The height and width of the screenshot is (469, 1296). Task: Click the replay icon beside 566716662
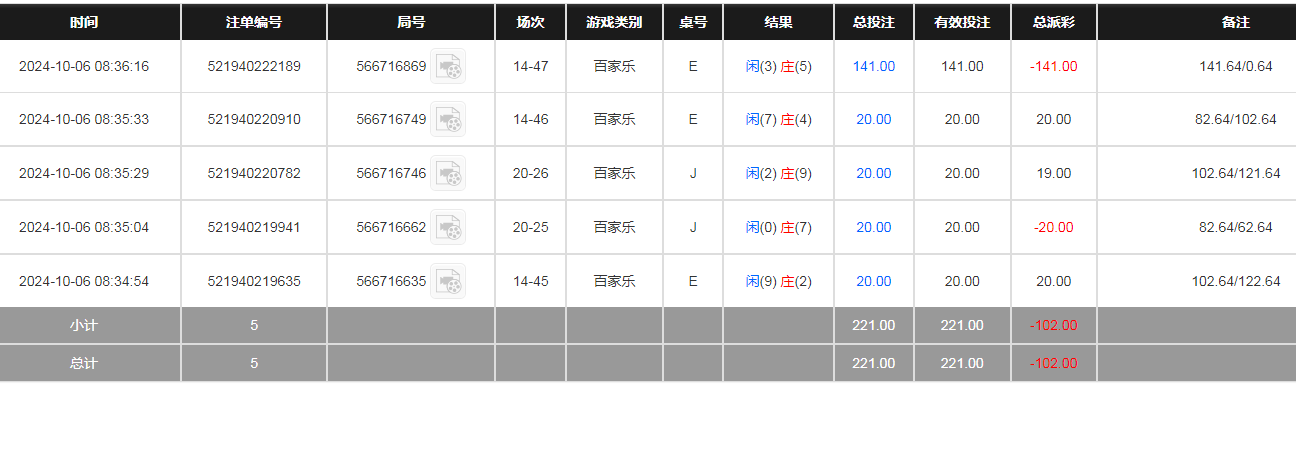pos(448,228)
